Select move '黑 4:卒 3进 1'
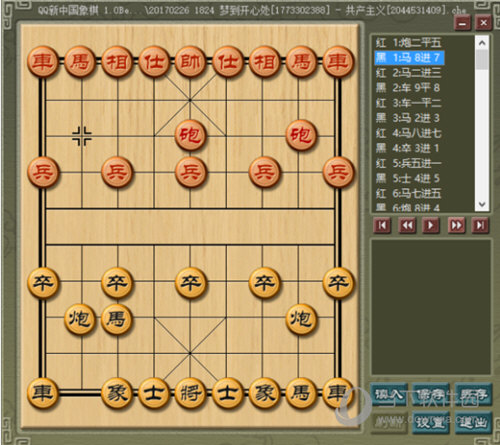 click(407, 148)
